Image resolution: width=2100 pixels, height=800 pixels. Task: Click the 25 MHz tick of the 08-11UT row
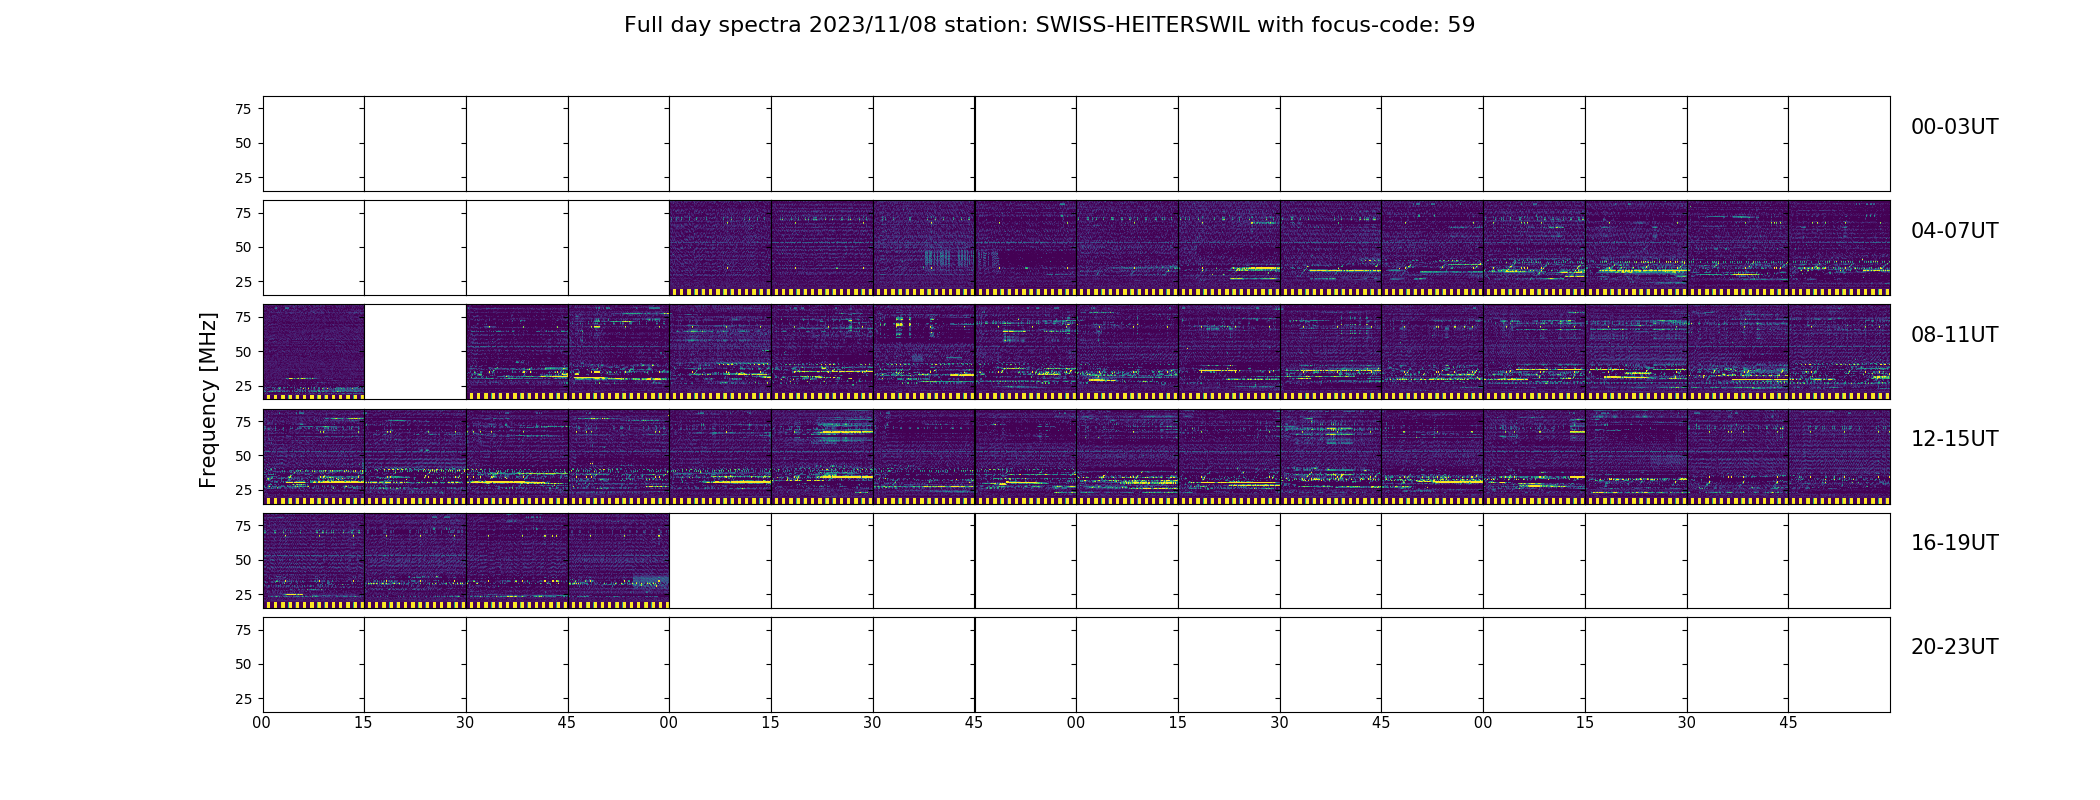point(243,386)
